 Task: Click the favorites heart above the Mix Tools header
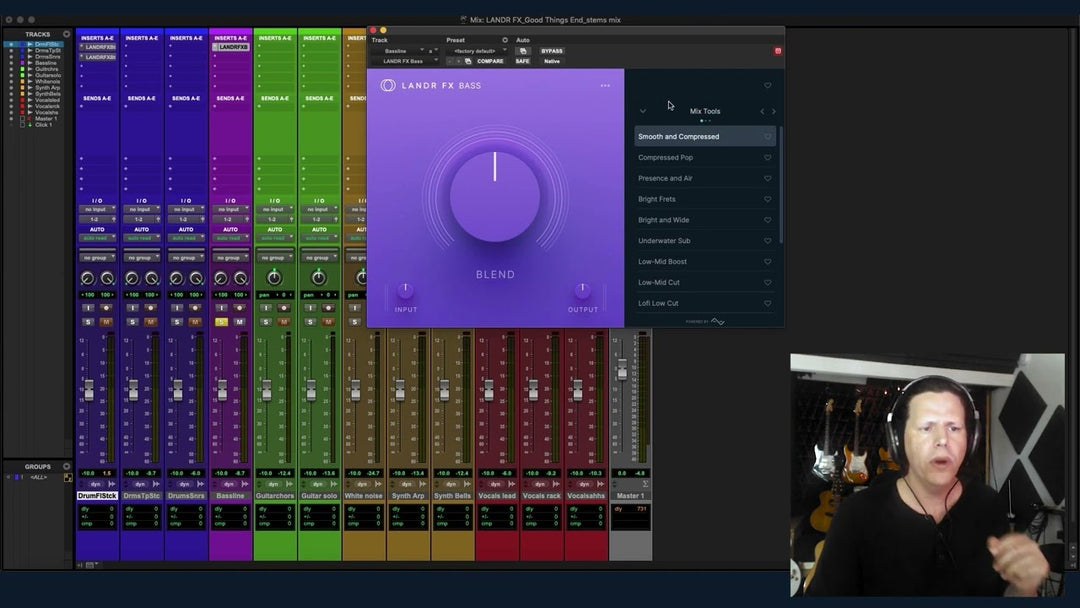(767, 85)
